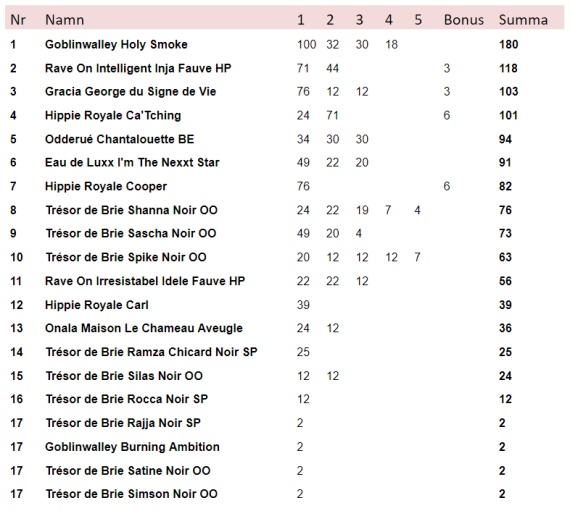
Task: Click Gracia George du Signe de Vie
Action: tap(131, 92)
